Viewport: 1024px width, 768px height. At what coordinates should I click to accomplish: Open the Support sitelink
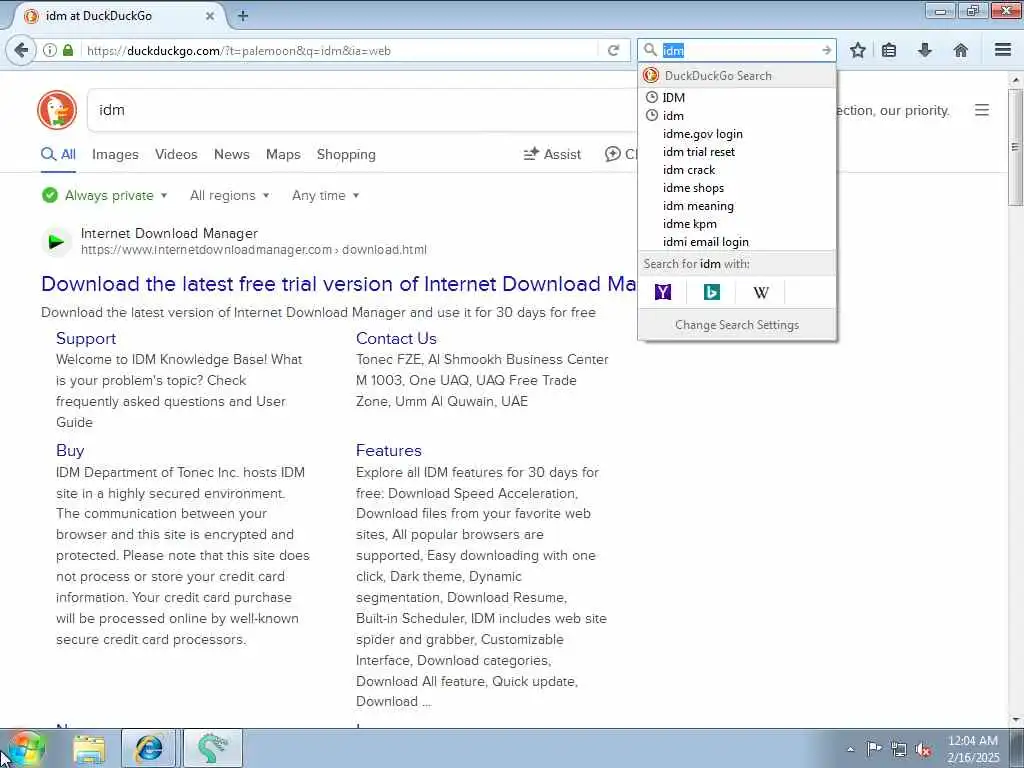point(86,338)
